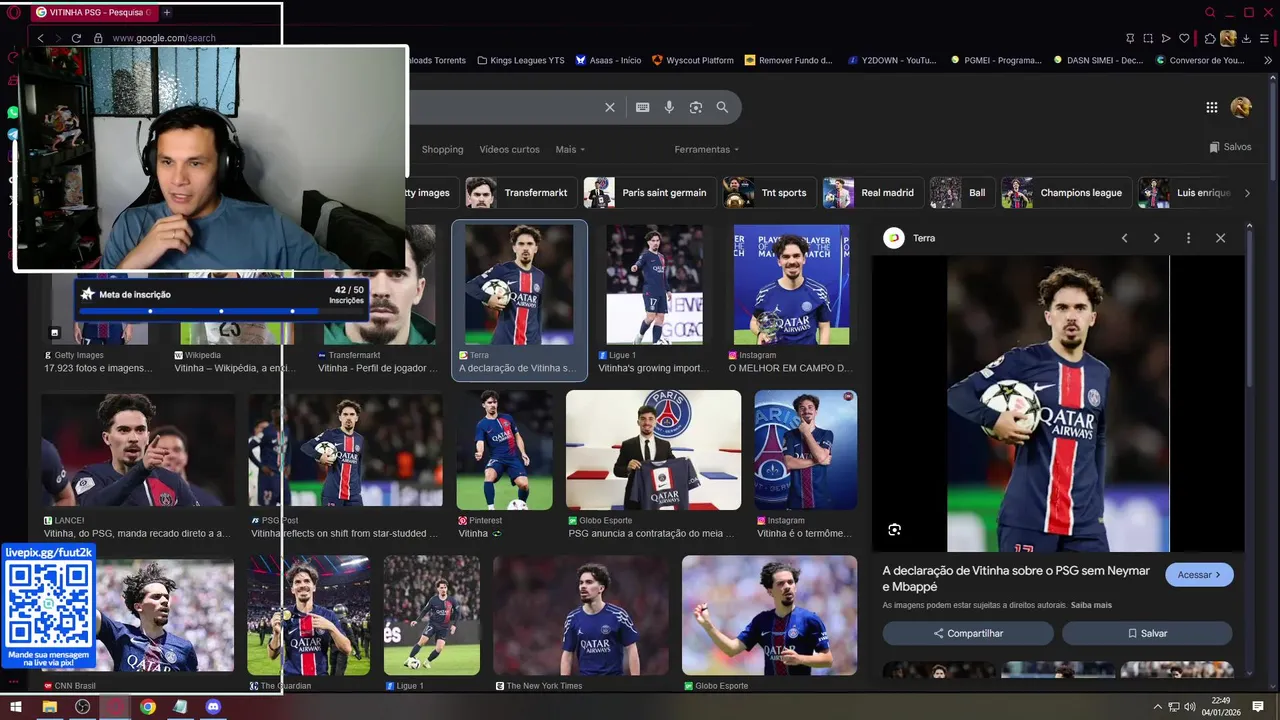
Task: Search open tabs with the red magnifier
Action: pyautogui.click(x=1210, y=12)
